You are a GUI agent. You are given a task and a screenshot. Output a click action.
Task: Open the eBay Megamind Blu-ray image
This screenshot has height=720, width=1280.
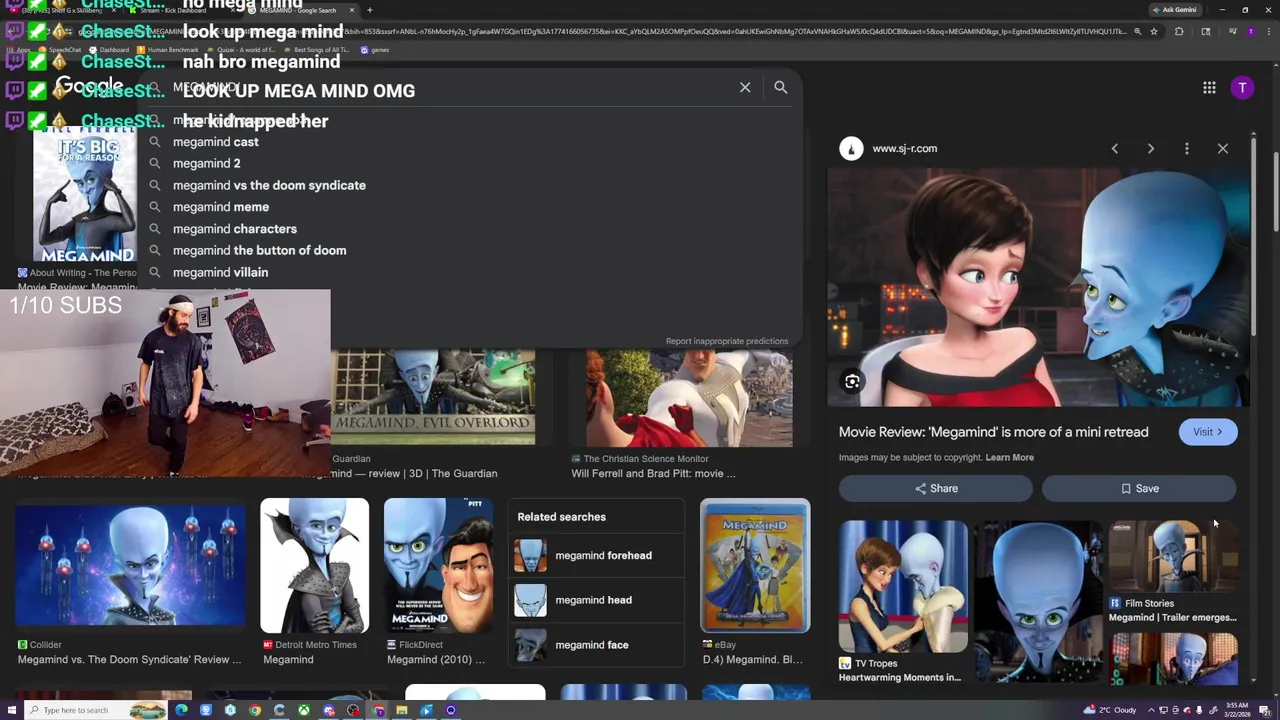(755, 566)
